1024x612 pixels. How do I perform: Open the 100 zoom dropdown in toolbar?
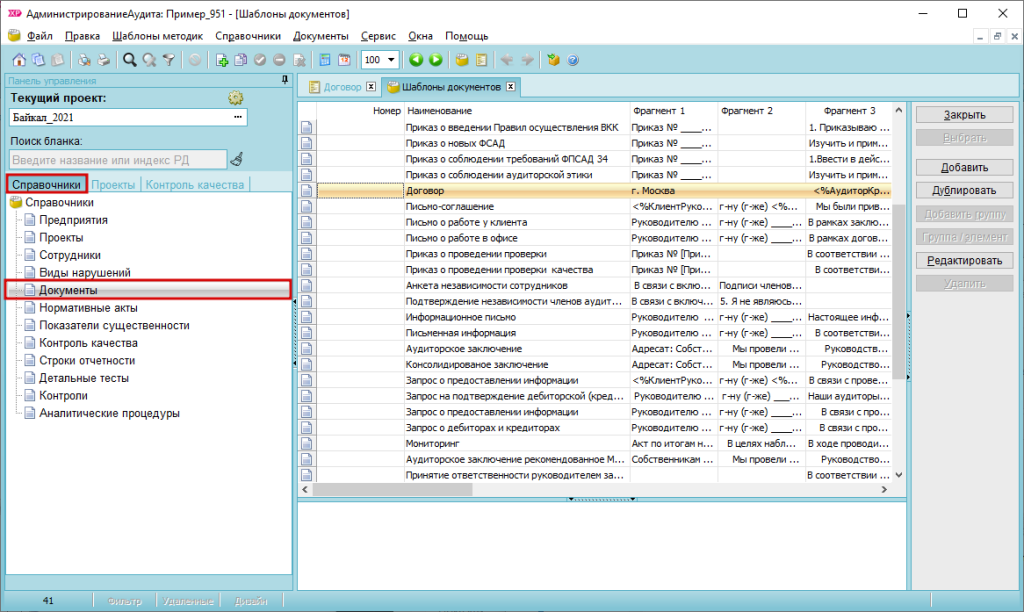391,60
